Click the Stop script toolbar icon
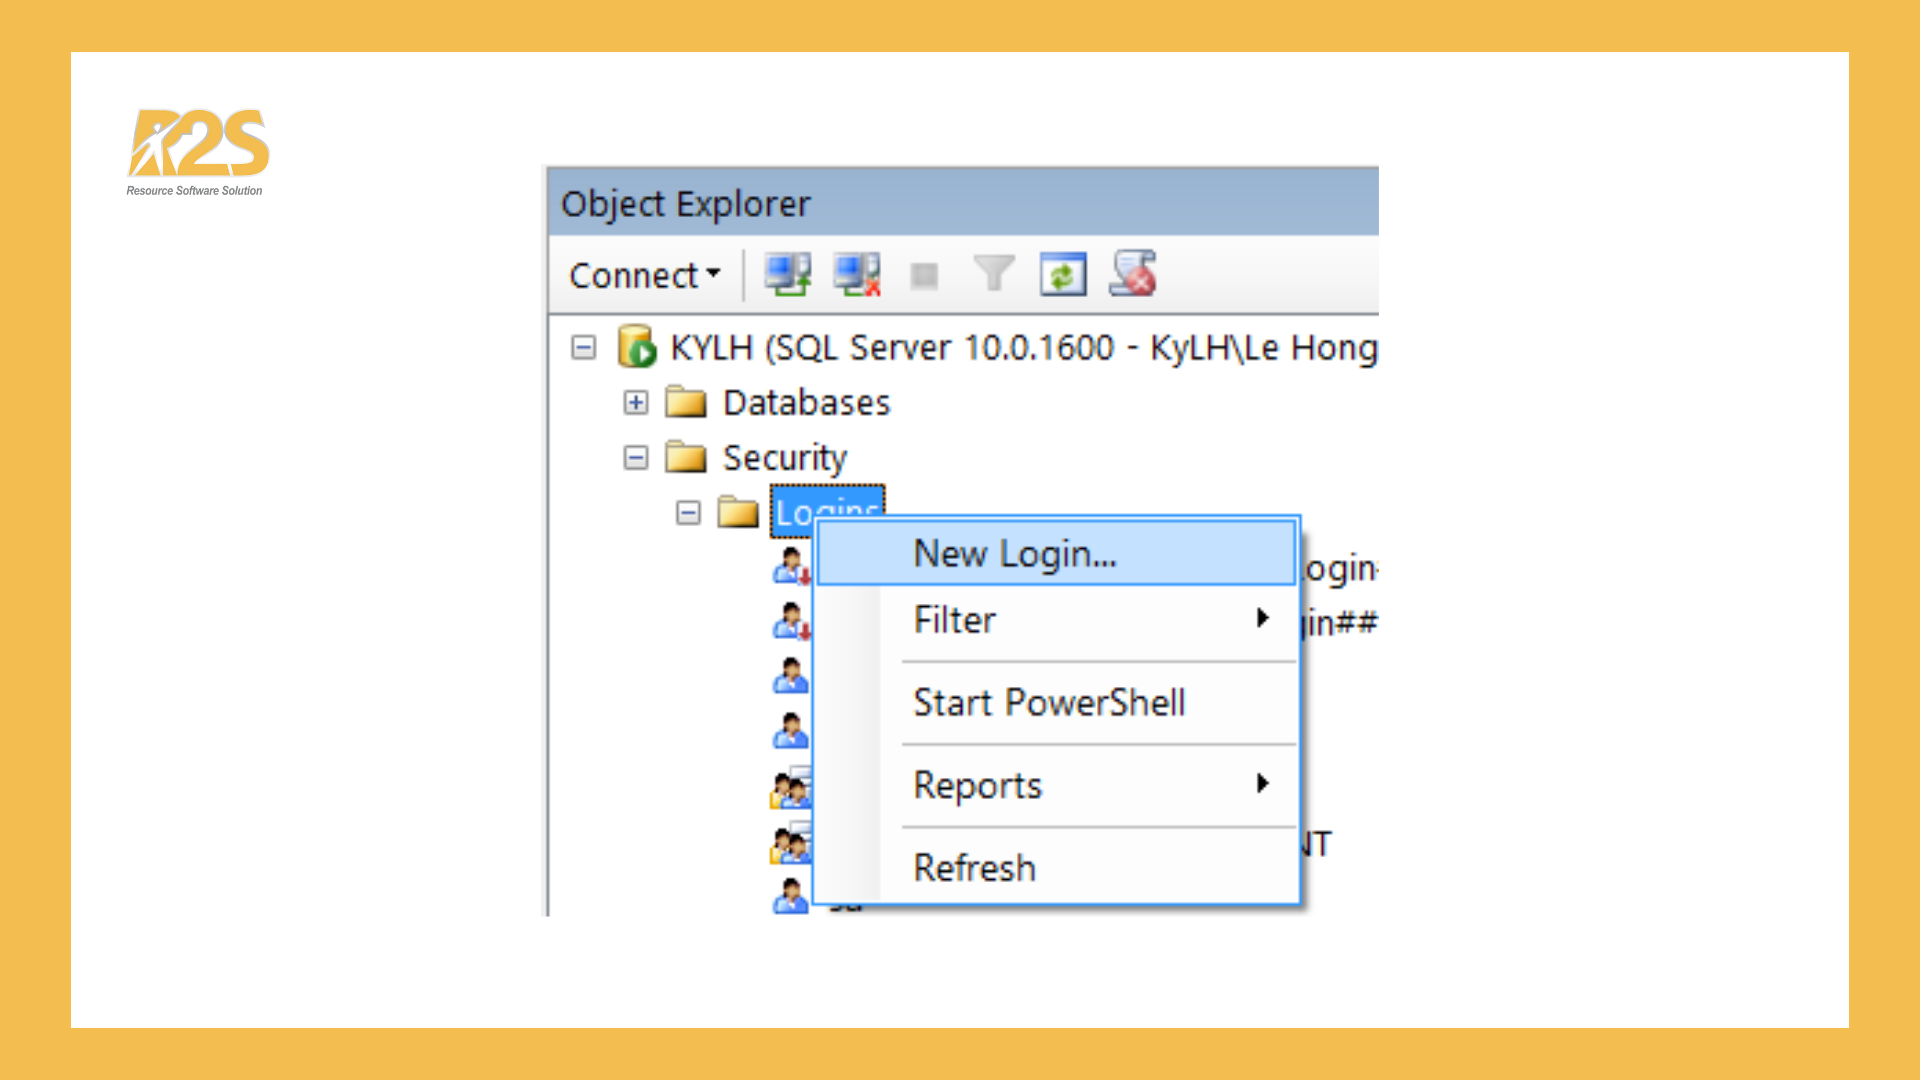1920x1080 pixels. click(x=924, y=275)
